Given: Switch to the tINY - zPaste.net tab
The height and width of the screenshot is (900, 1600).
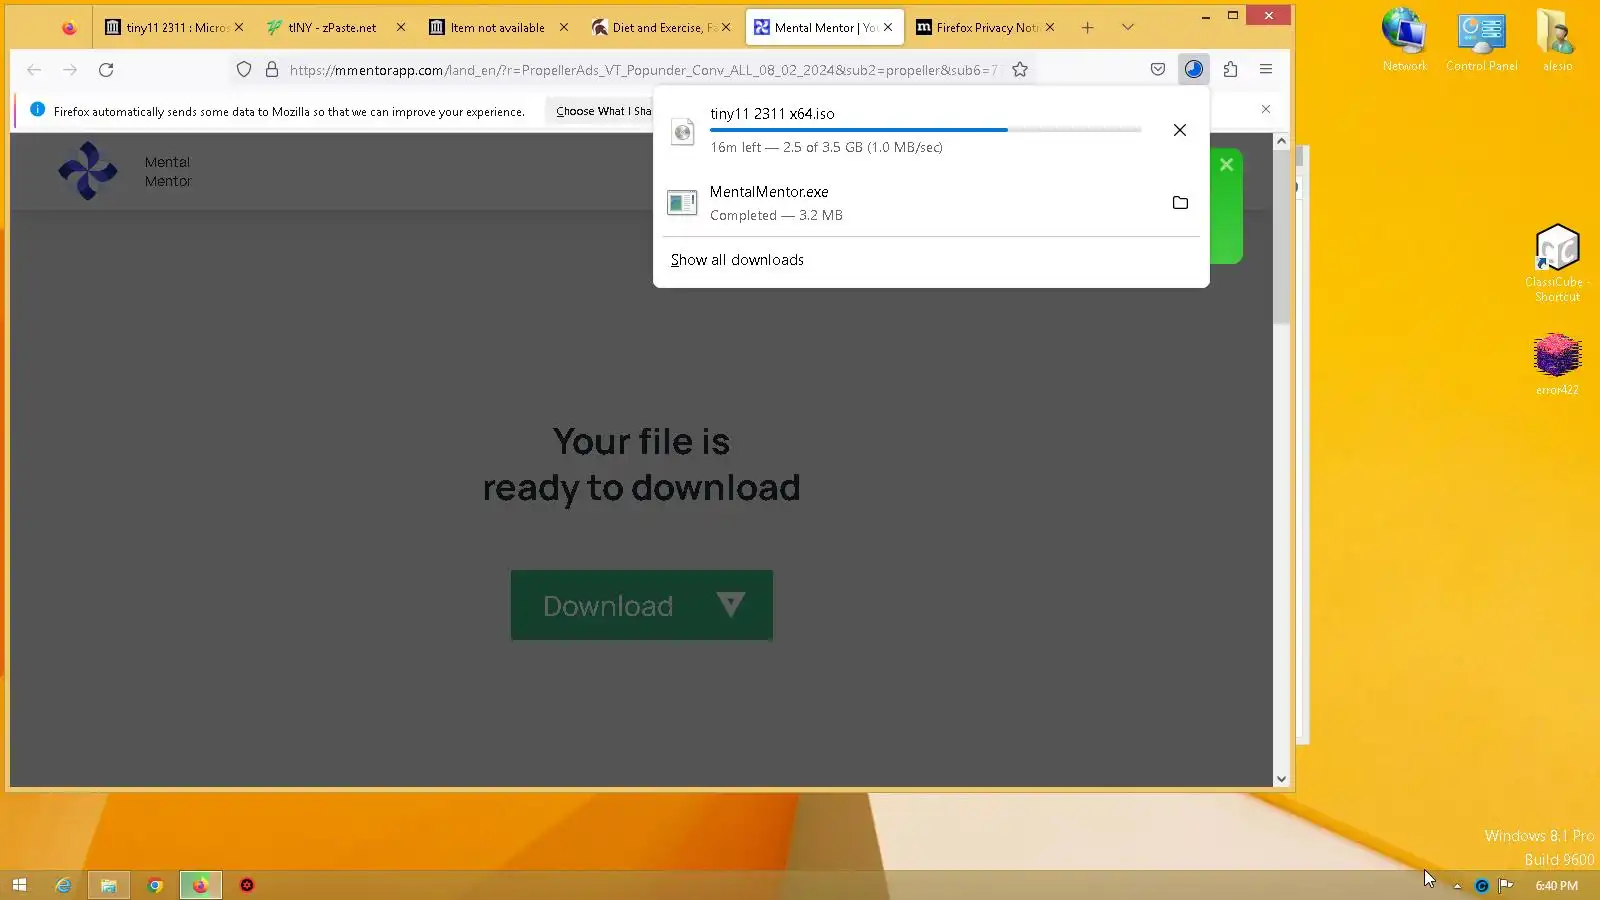Looking at the screenshot, I should pos(335,28).
